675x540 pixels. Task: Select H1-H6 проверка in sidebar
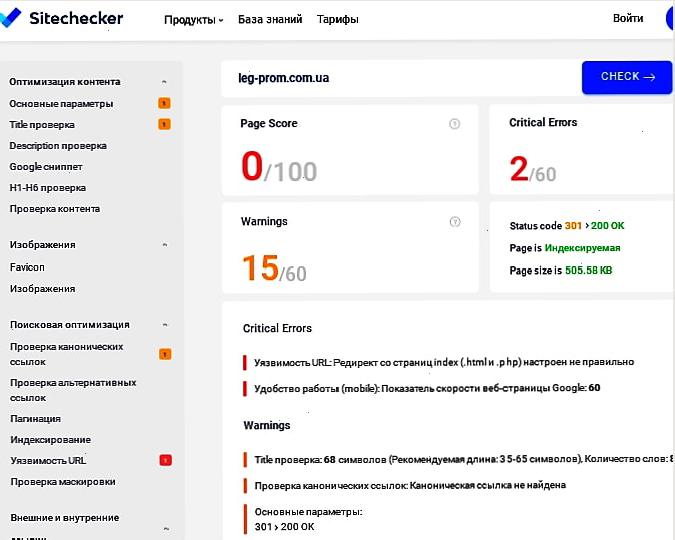pyautogui.click(x=48, y=188)
